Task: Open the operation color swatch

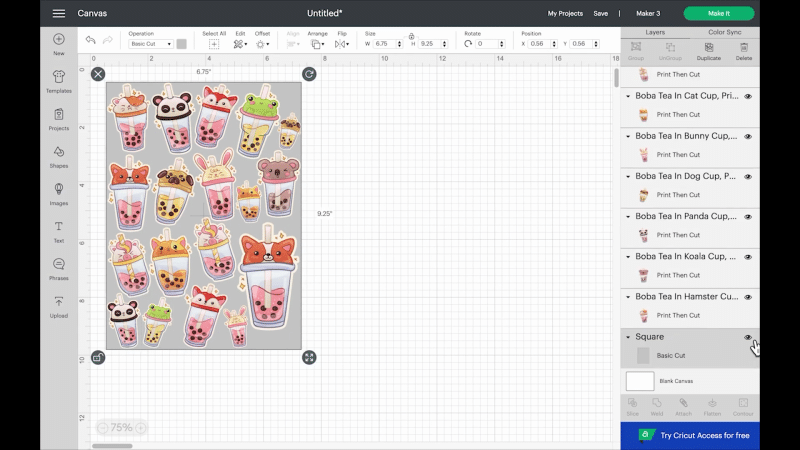Action: coord(182,44)
